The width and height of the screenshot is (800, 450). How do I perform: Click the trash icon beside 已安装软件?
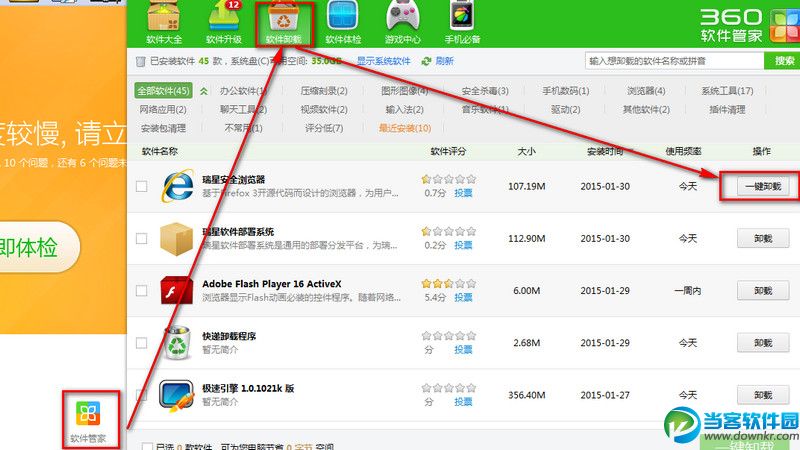point(141,62)
